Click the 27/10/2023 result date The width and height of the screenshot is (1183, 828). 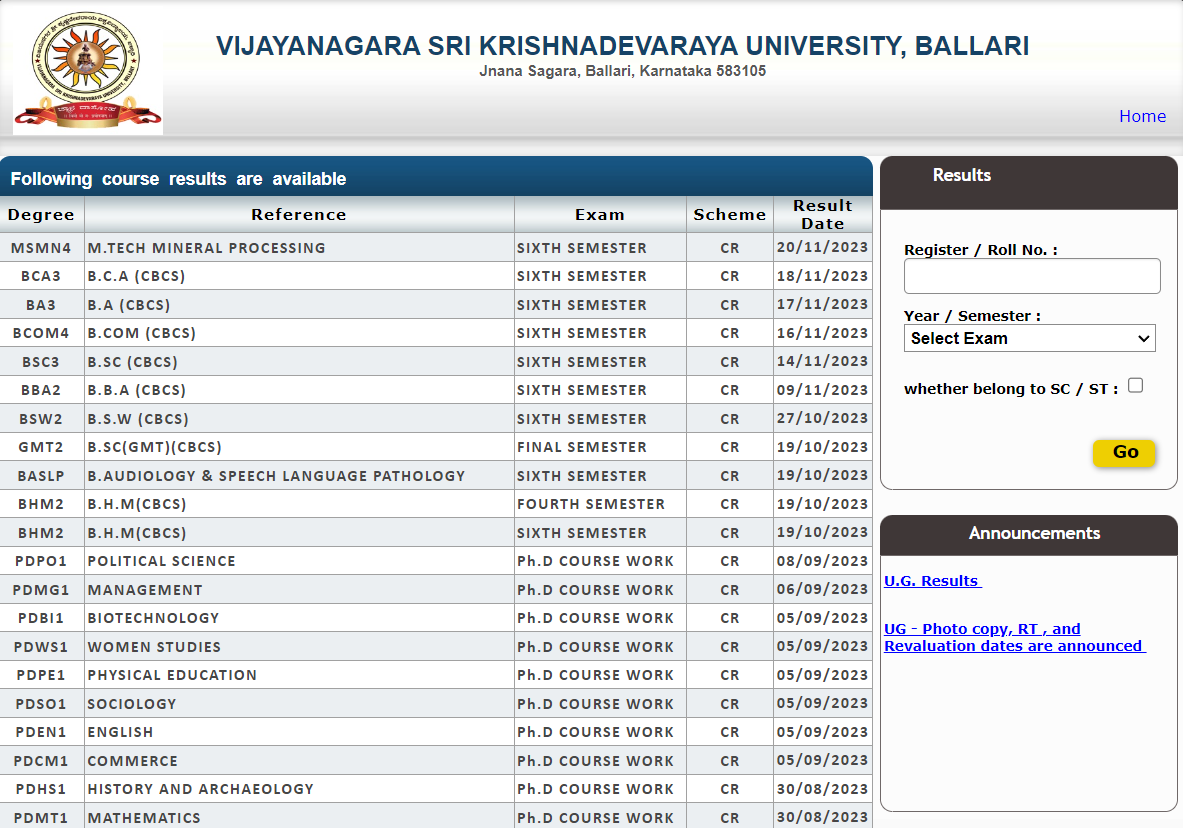pos(822,418)
